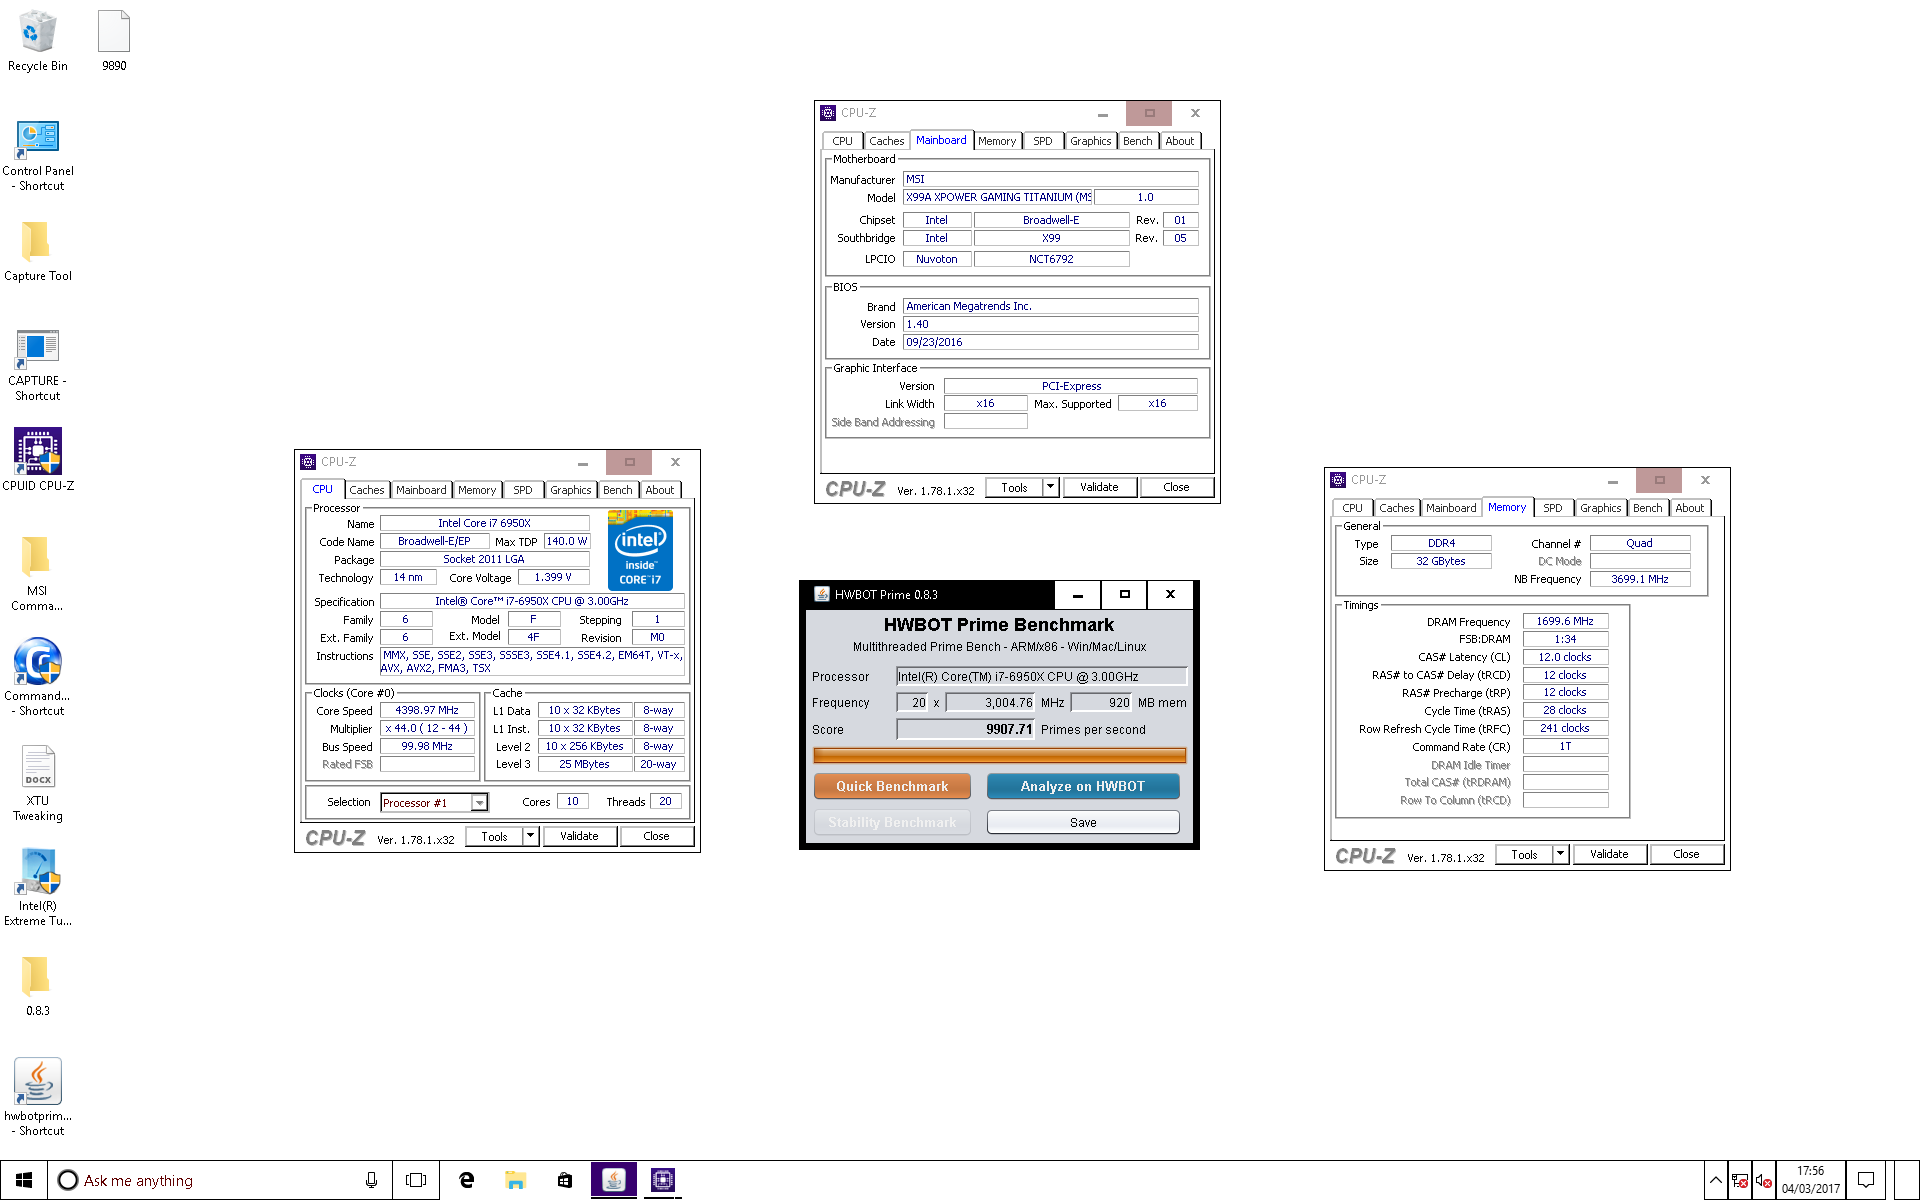Open the 9890 file on the desktop
The width and height of the screenshot is (1920, 1200).
[x=114, y=41]
